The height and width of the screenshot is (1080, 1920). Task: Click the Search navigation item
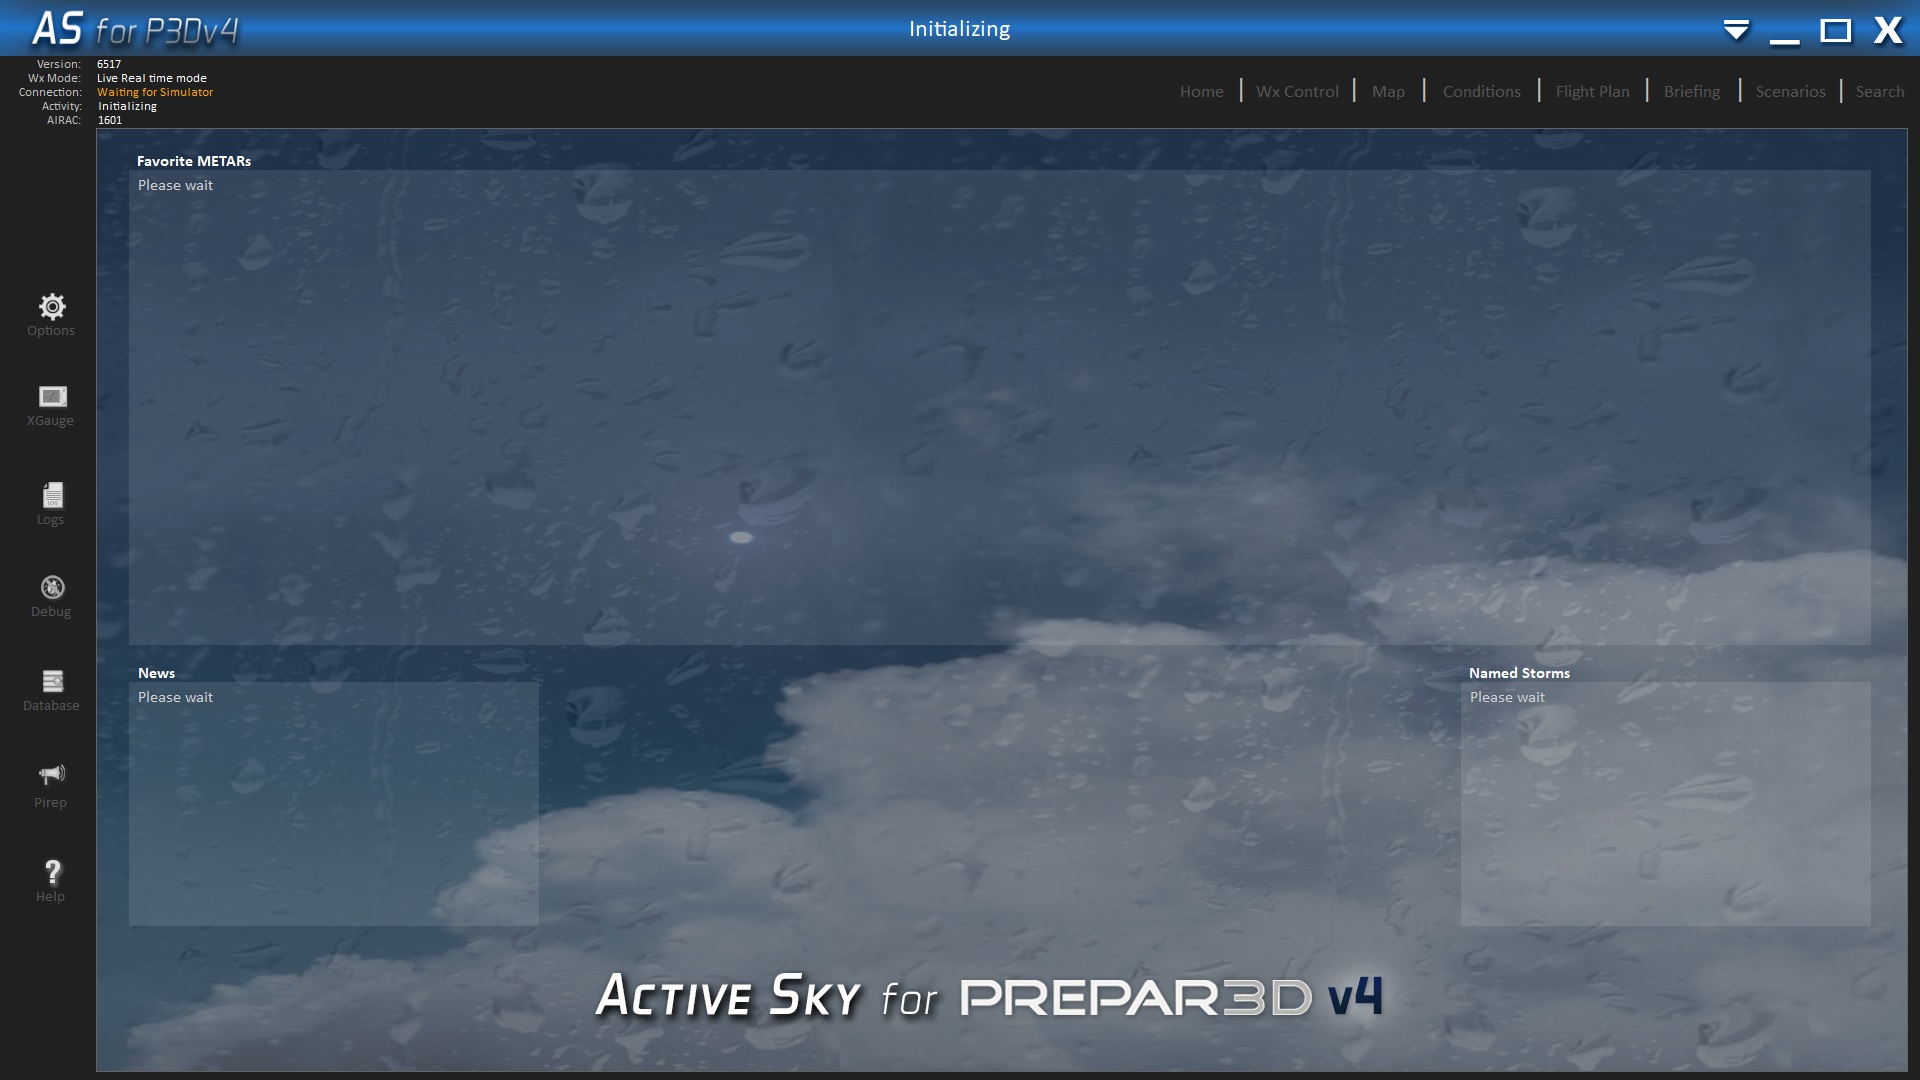click(1879, 90)
